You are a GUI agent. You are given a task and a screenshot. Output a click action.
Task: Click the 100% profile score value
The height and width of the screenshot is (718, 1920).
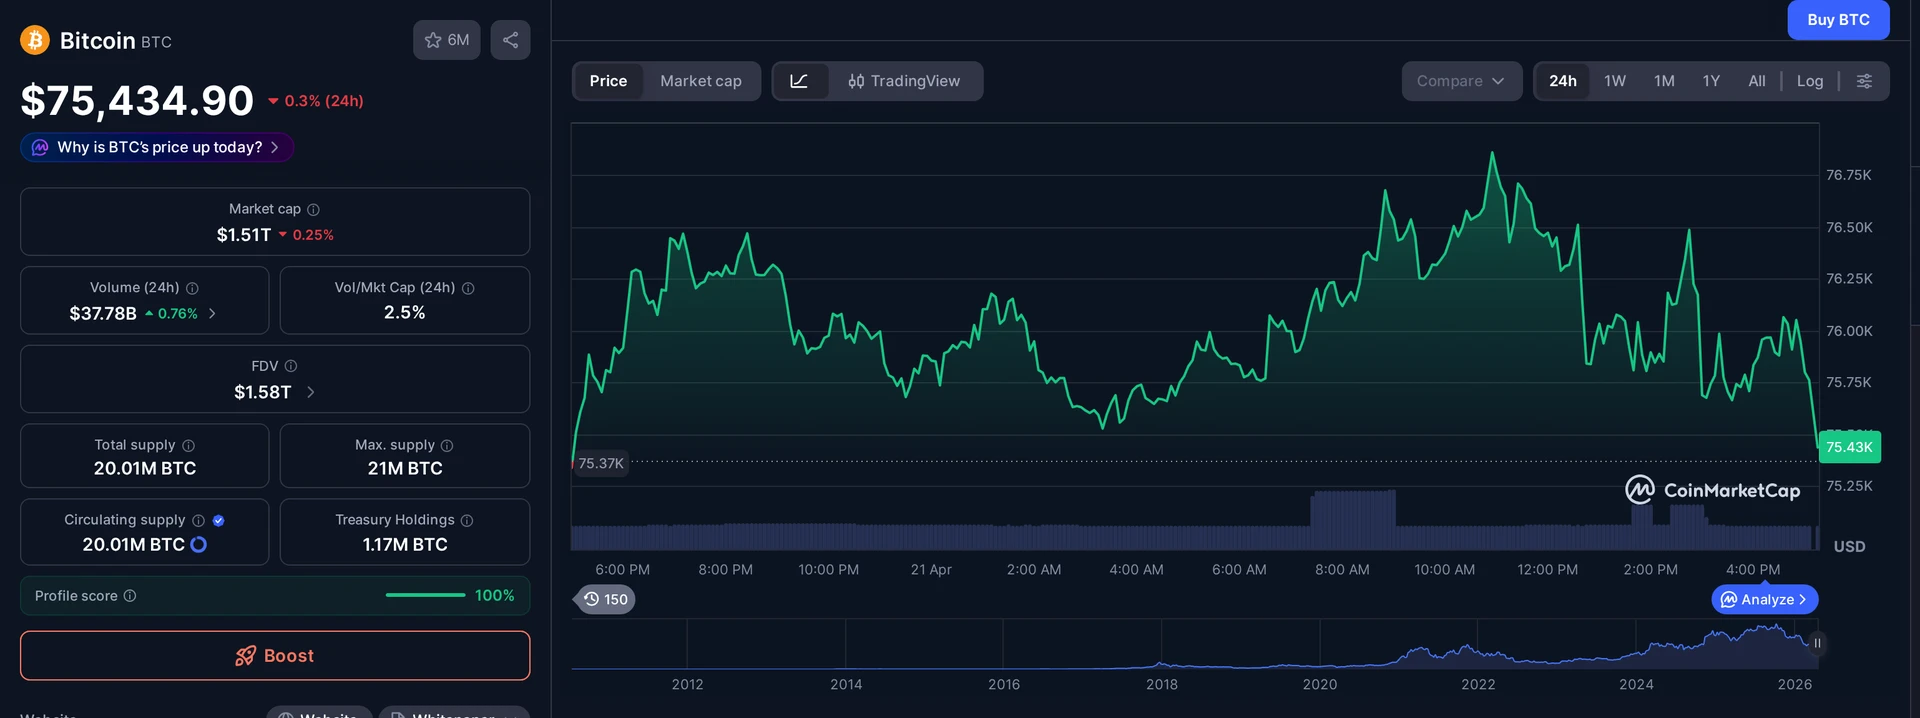pyautogui.click(x=494, y=595)
